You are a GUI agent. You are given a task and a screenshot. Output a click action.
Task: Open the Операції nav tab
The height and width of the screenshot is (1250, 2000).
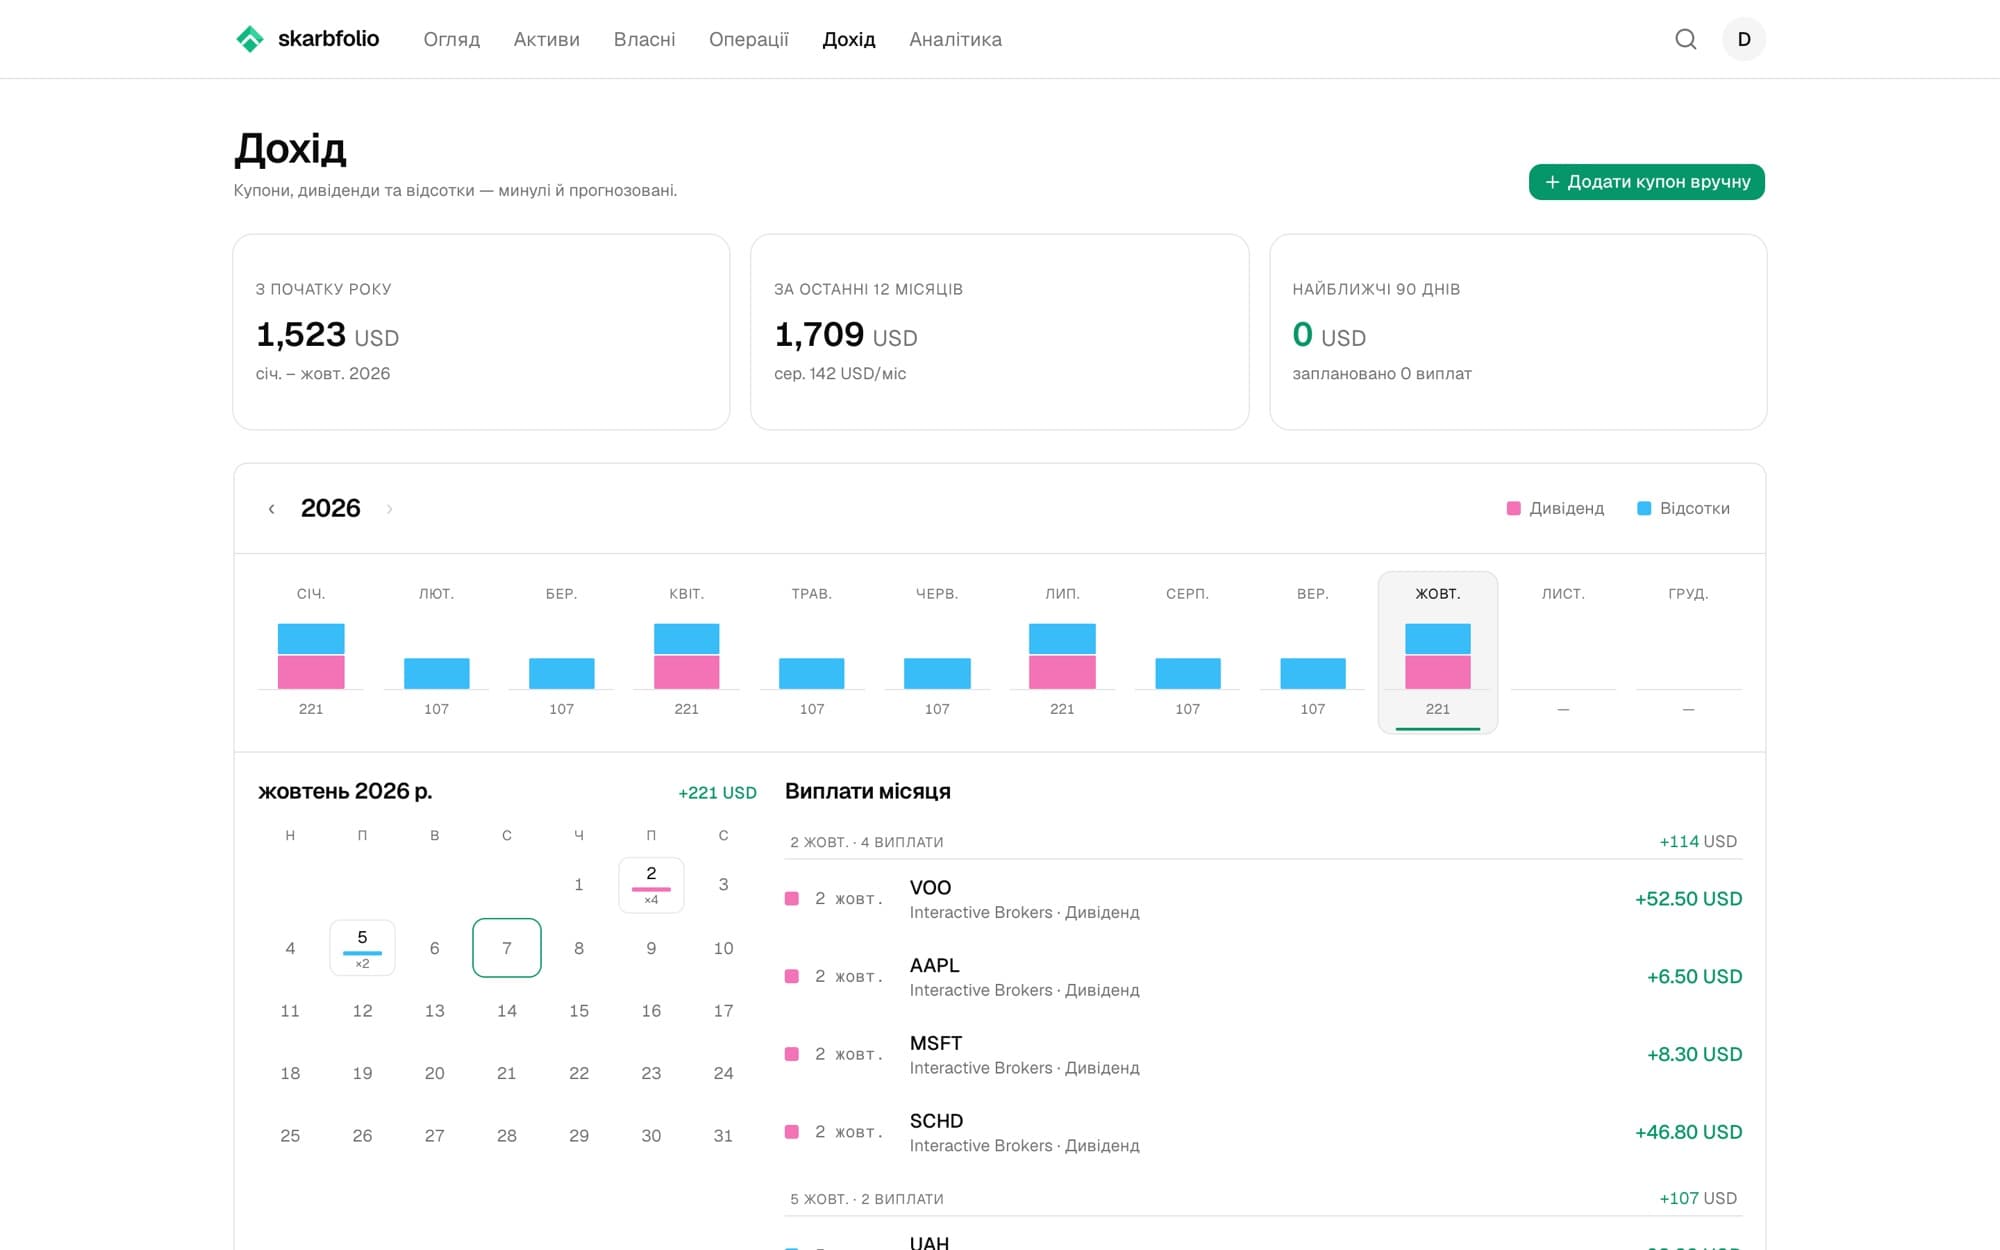pyautogui.click(x=748, y=39)
